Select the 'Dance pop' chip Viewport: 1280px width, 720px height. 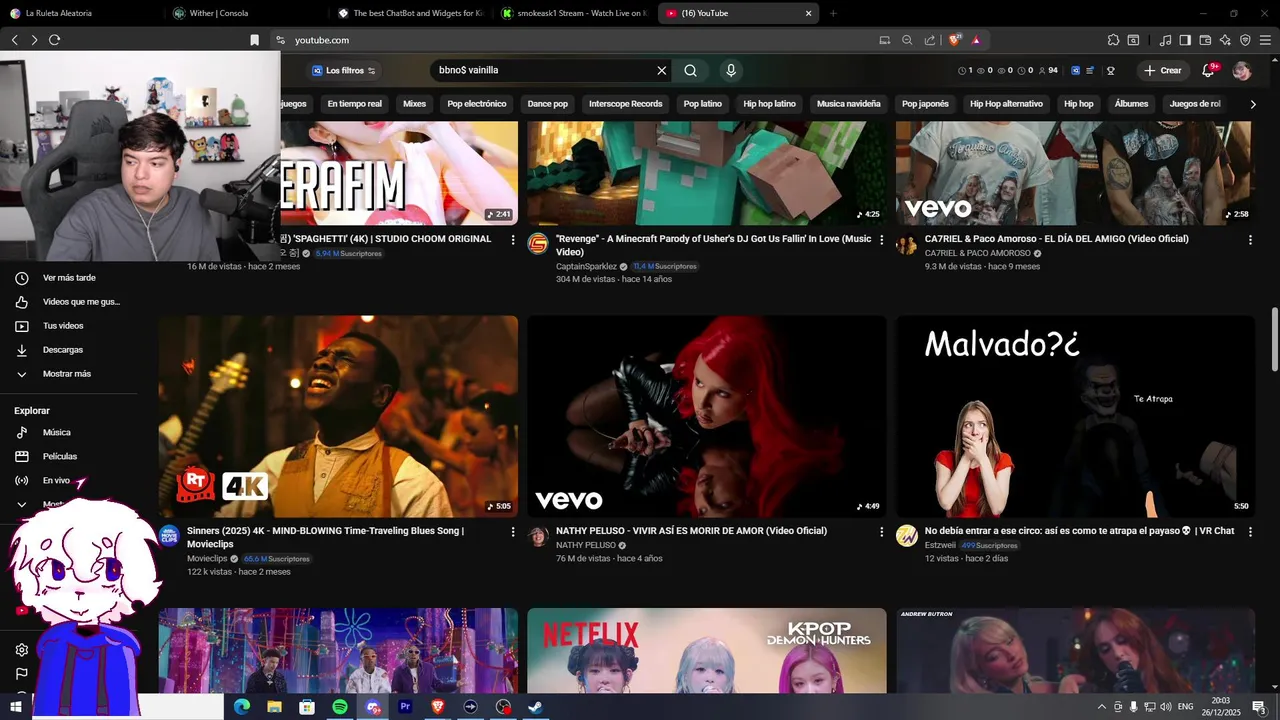click(548, 104)
